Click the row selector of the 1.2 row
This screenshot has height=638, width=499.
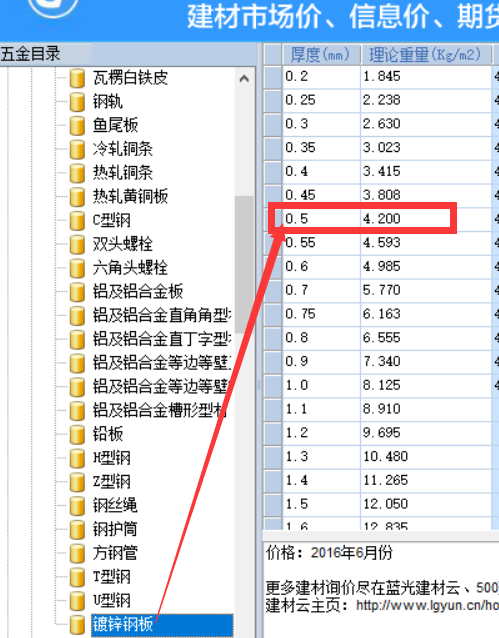(x=273, y=433)
